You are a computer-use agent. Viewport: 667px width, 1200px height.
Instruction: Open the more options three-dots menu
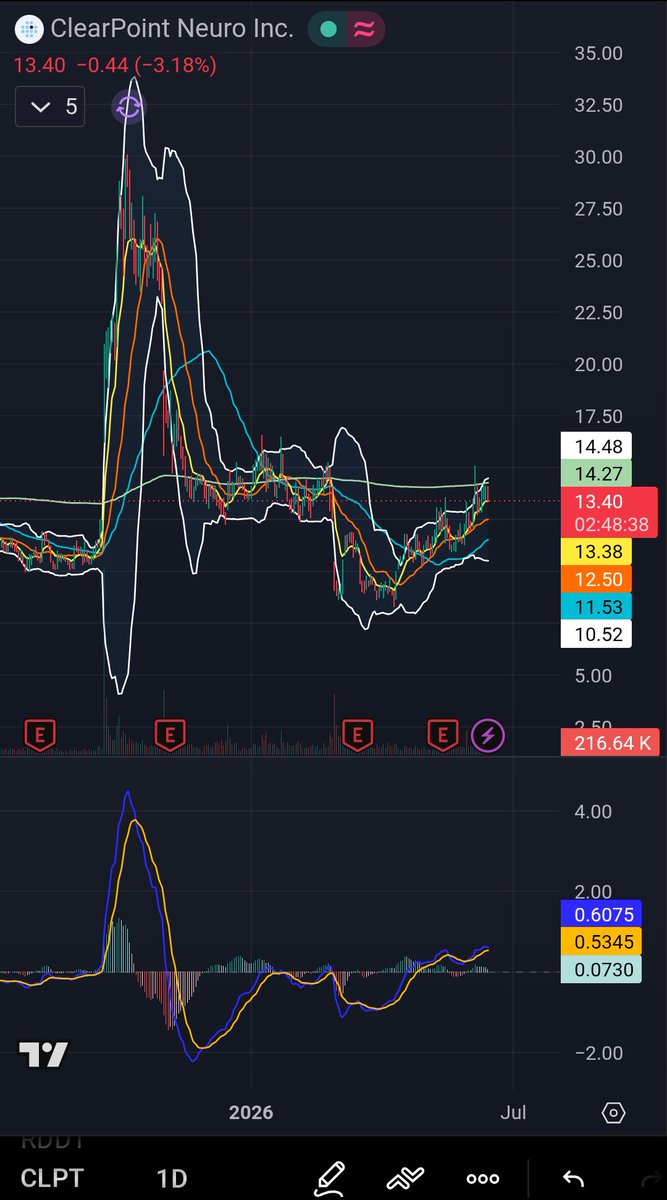(x=483, y=1178)
